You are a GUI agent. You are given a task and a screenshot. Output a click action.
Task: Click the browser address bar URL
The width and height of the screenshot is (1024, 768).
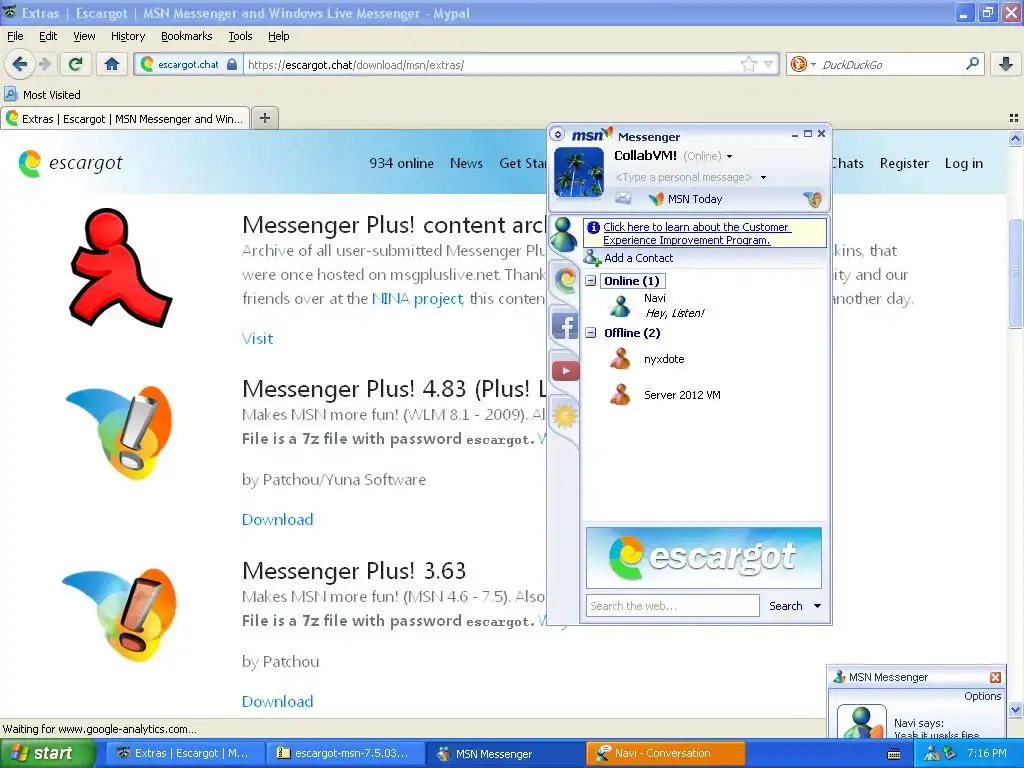point(490,64)
